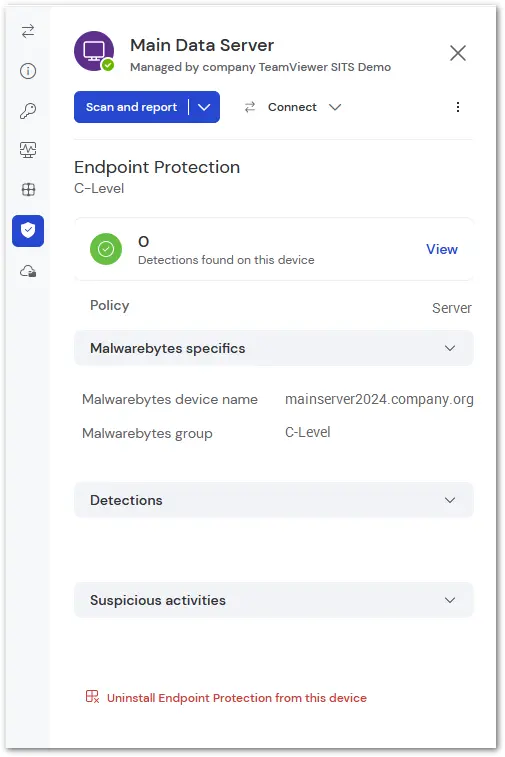Close the Main Data Server panel

[x=458, y=53]
